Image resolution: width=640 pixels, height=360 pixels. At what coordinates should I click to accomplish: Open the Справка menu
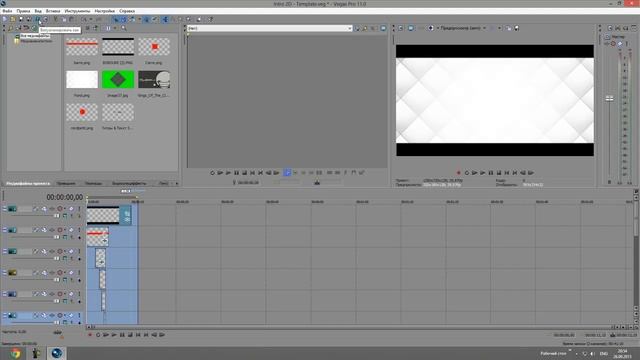(127, 11)
